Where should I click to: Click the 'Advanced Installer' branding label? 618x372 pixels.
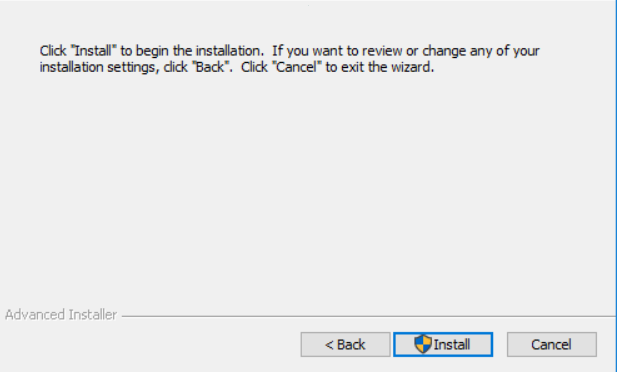point(61,315)
